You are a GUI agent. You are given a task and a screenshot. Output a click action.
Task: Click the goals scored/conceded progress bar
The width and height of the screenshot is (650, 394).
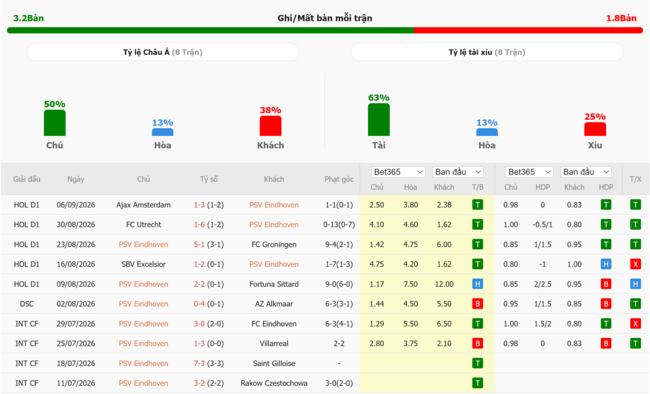325,30
